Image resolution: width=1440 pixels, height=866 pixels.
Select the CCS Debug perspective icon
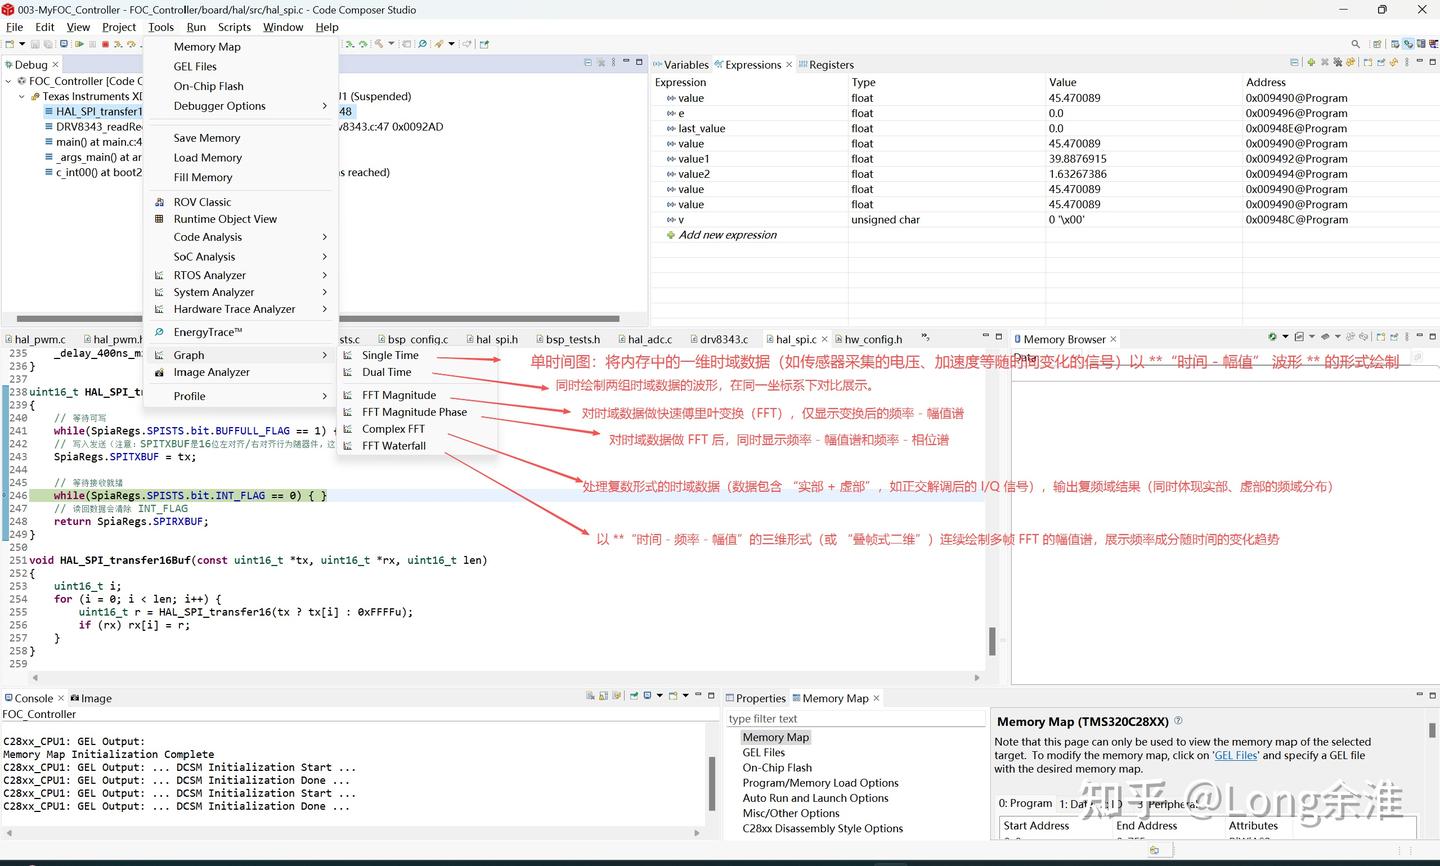click(1408, 44)
